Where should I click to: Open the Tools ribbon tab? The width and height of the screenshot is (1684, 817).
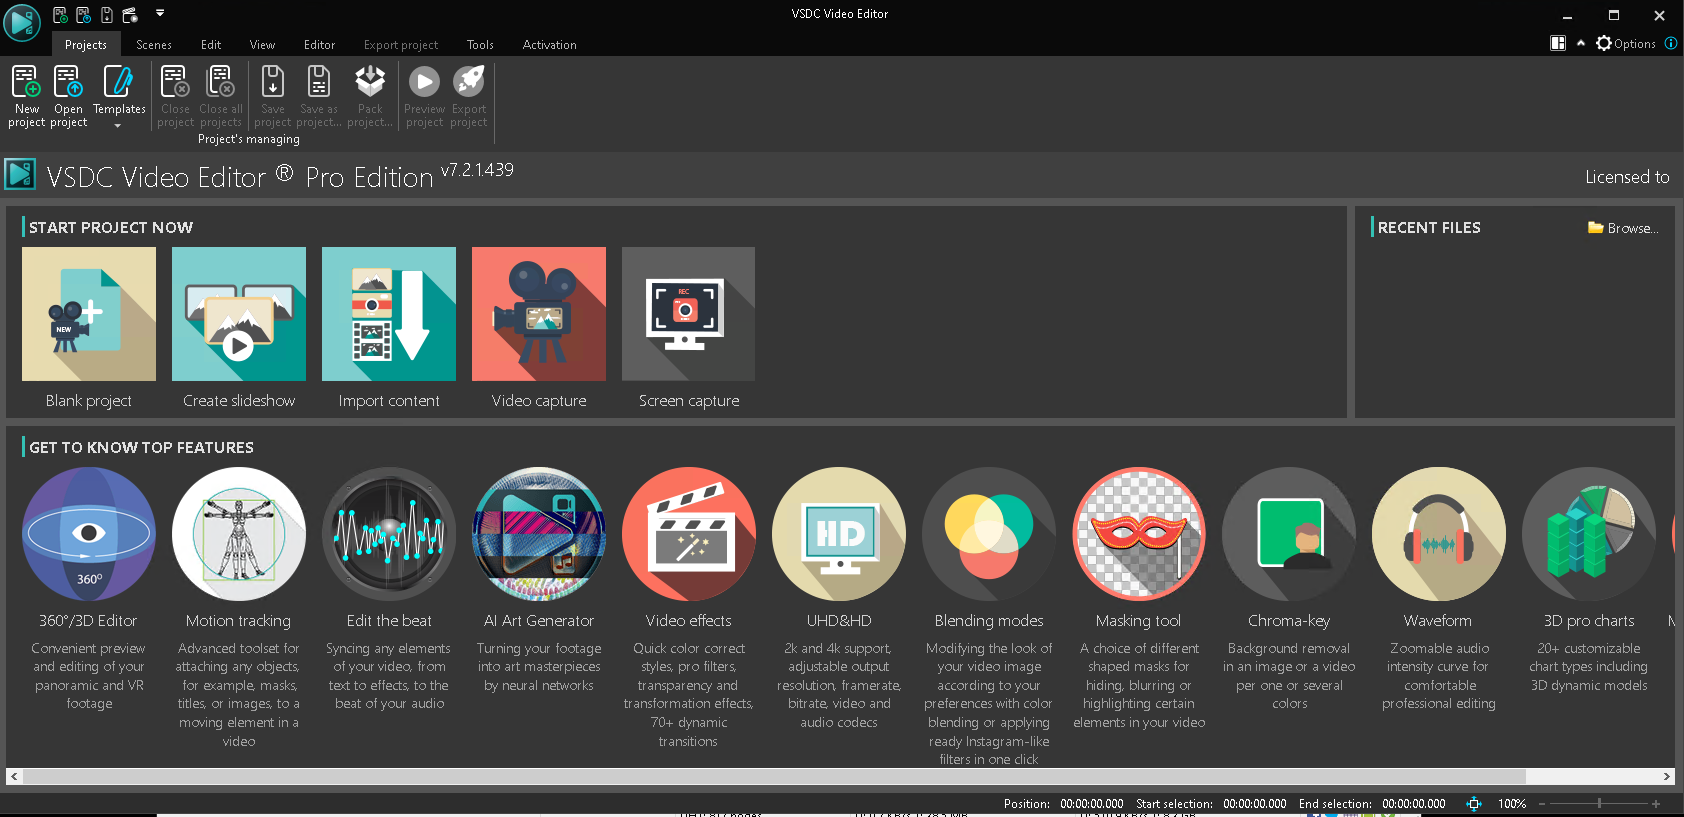coord(480,45)
